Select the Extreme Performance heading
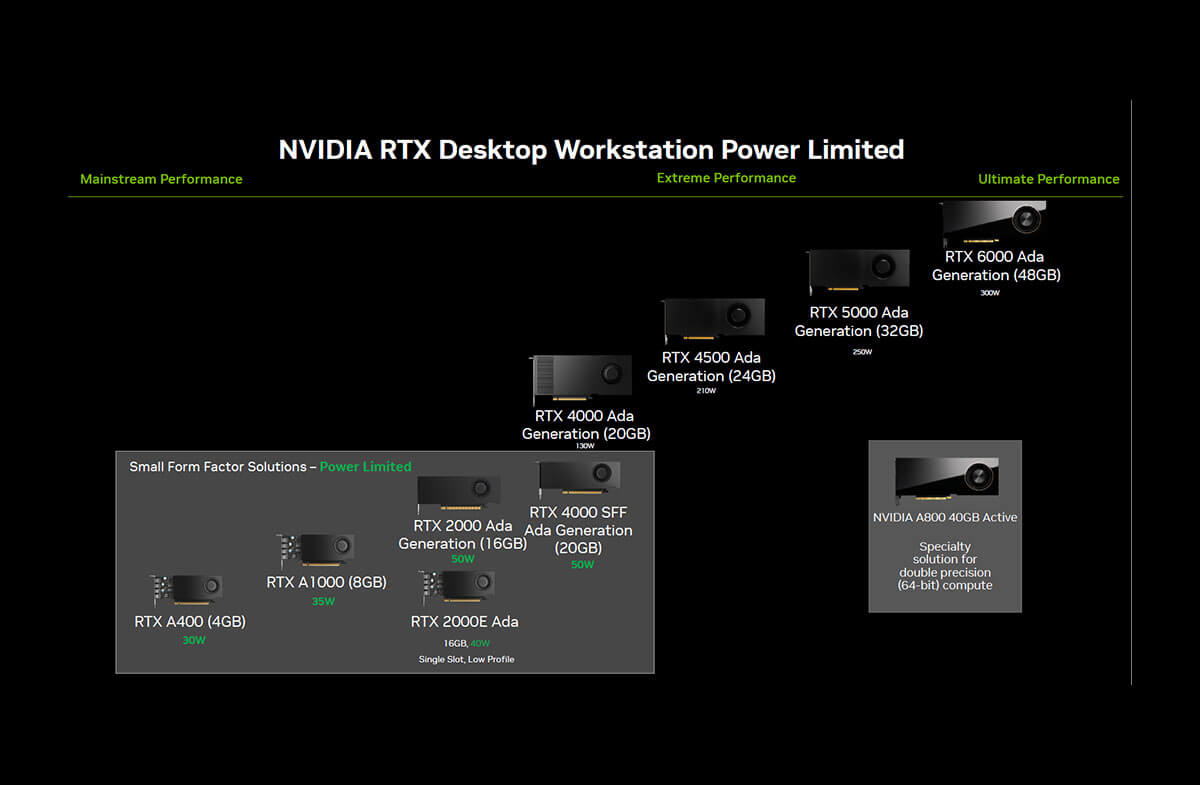1200x785 pixels. (x=726, y=178)
